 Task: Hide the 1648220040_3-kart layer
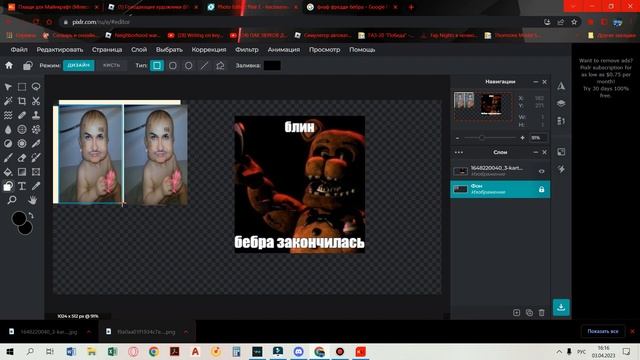click(x=541, y=171)
